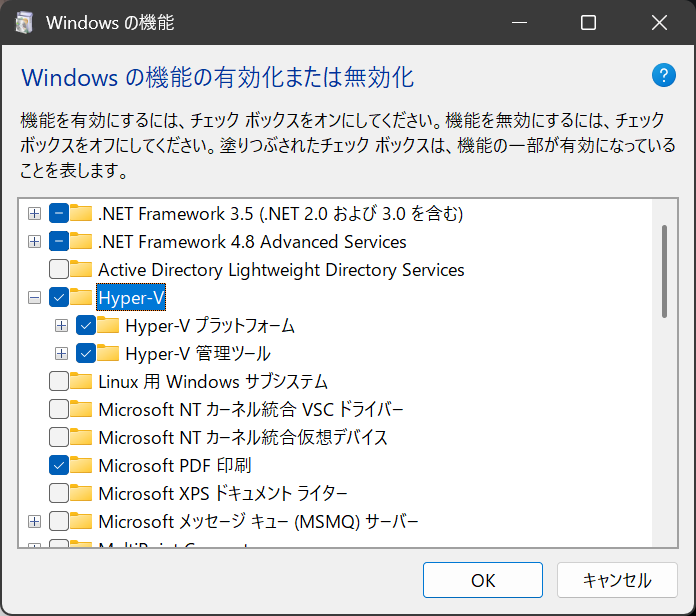This screenshot has width=696, height=616.
Task: Click folder icon beside Hyper-V 管理ツール
Action: click(110, 353)
